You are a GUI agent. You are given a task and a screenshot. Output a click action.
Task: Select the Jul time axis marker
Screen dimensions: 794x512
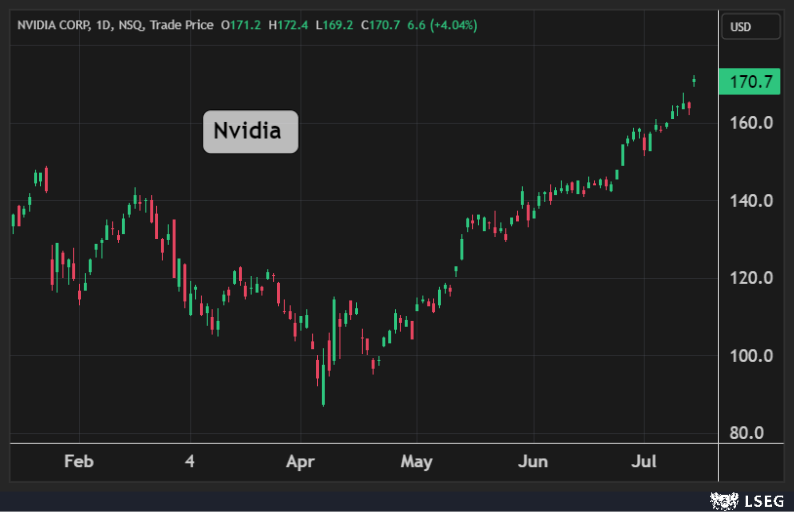click(x=646, y=461)
